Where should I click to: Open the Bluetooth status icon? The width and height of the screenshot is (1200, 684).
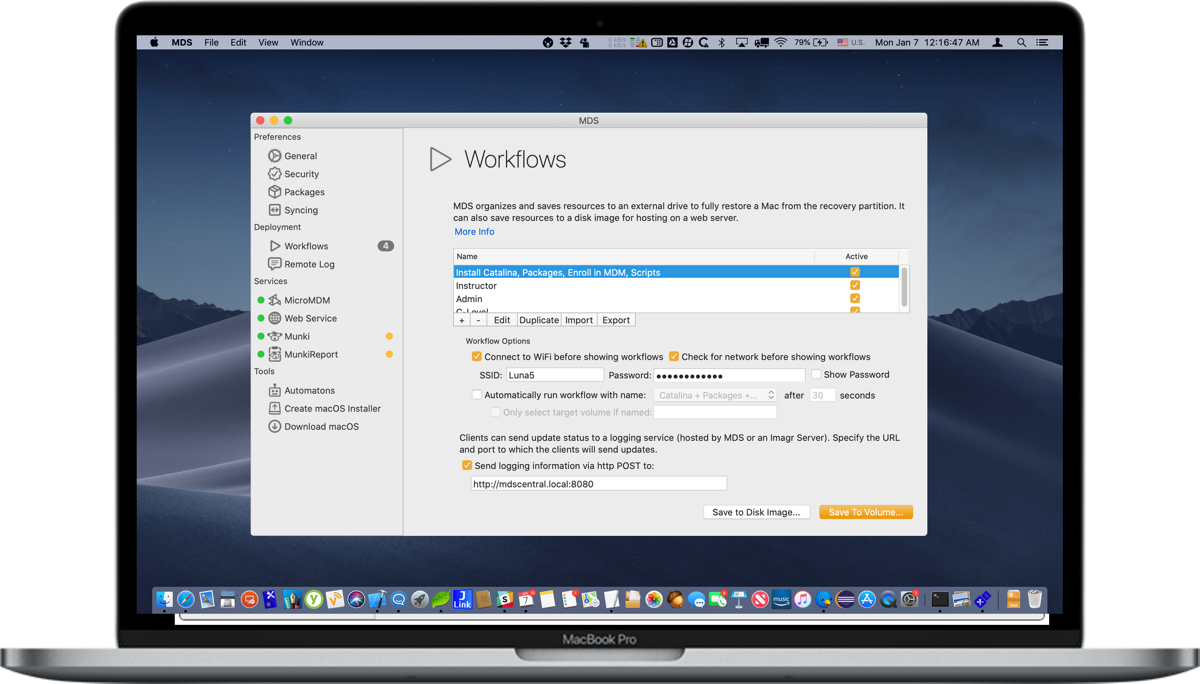pos(722,43)
